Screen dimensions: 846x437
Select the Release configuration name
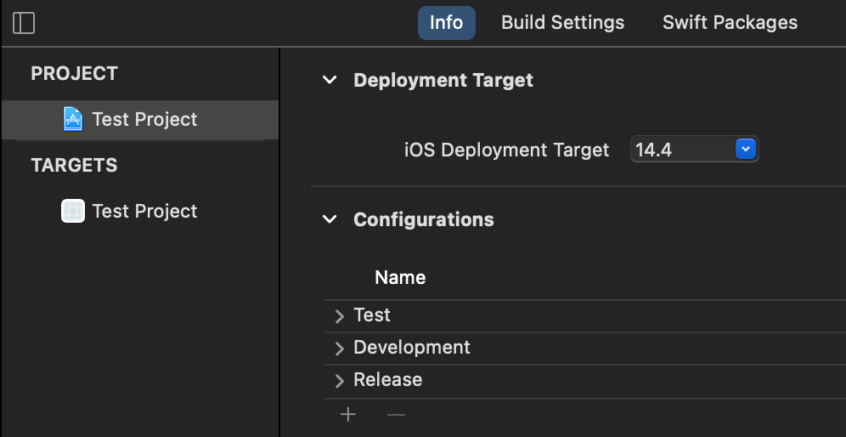click(388, 380)
